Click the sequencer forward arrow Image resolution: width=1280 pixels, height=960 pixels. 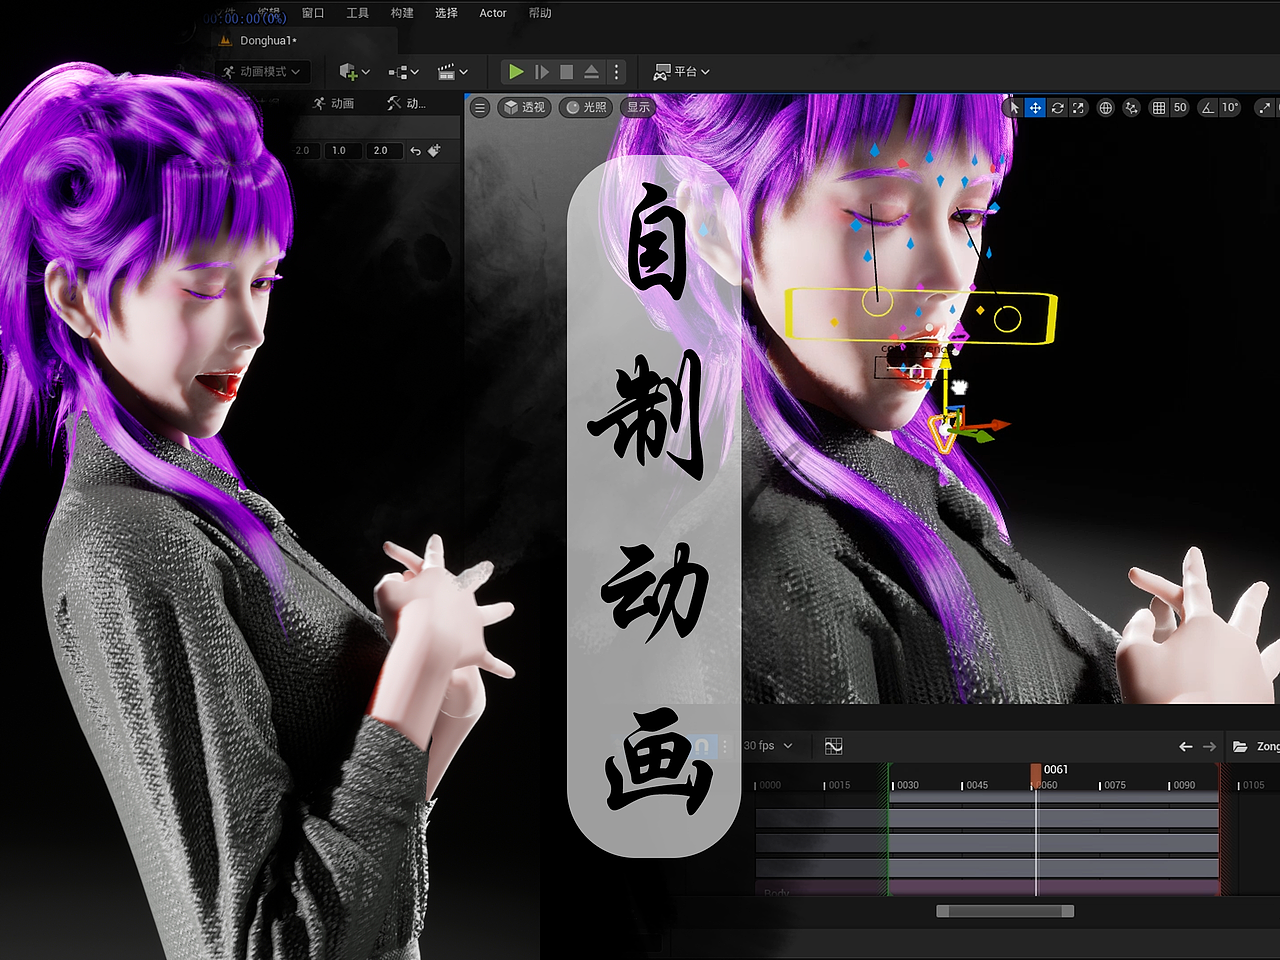pos(1209,747)
